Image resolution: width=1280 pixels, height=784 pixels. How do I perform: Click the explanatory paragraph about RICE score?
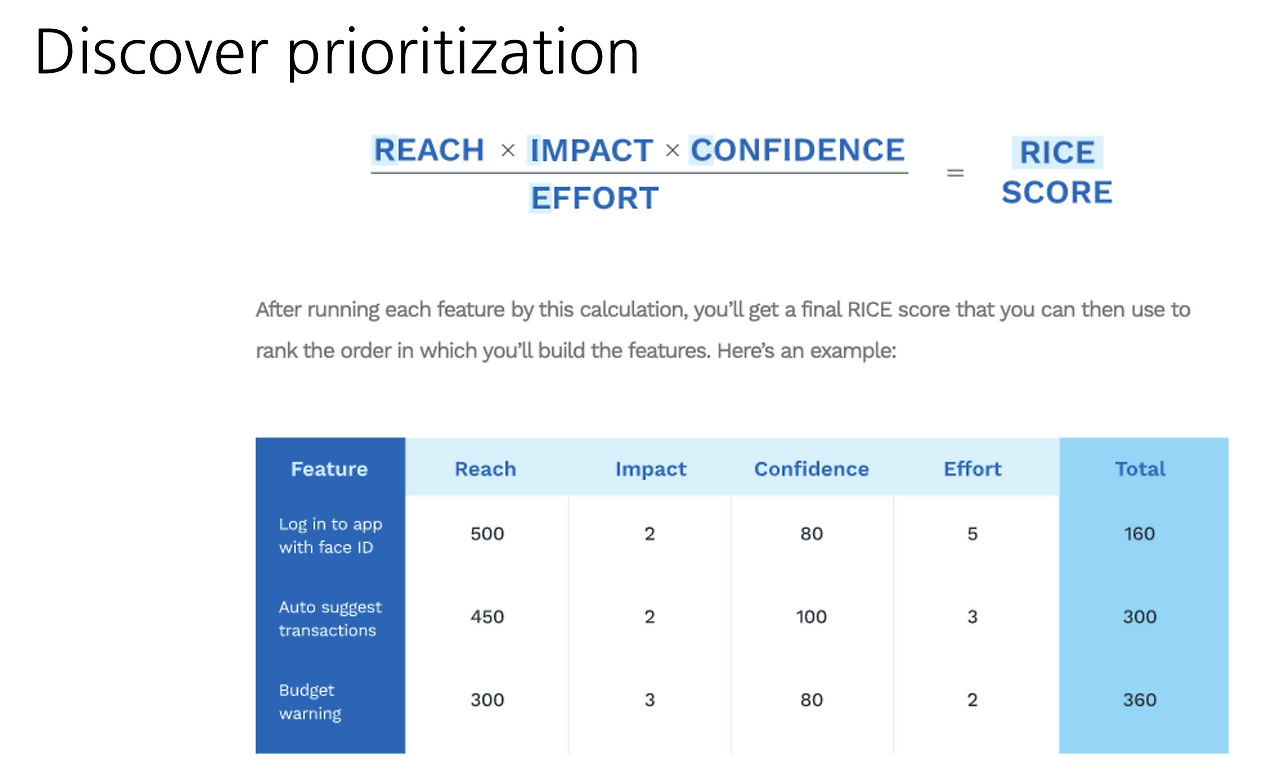[x=723, y=331]
